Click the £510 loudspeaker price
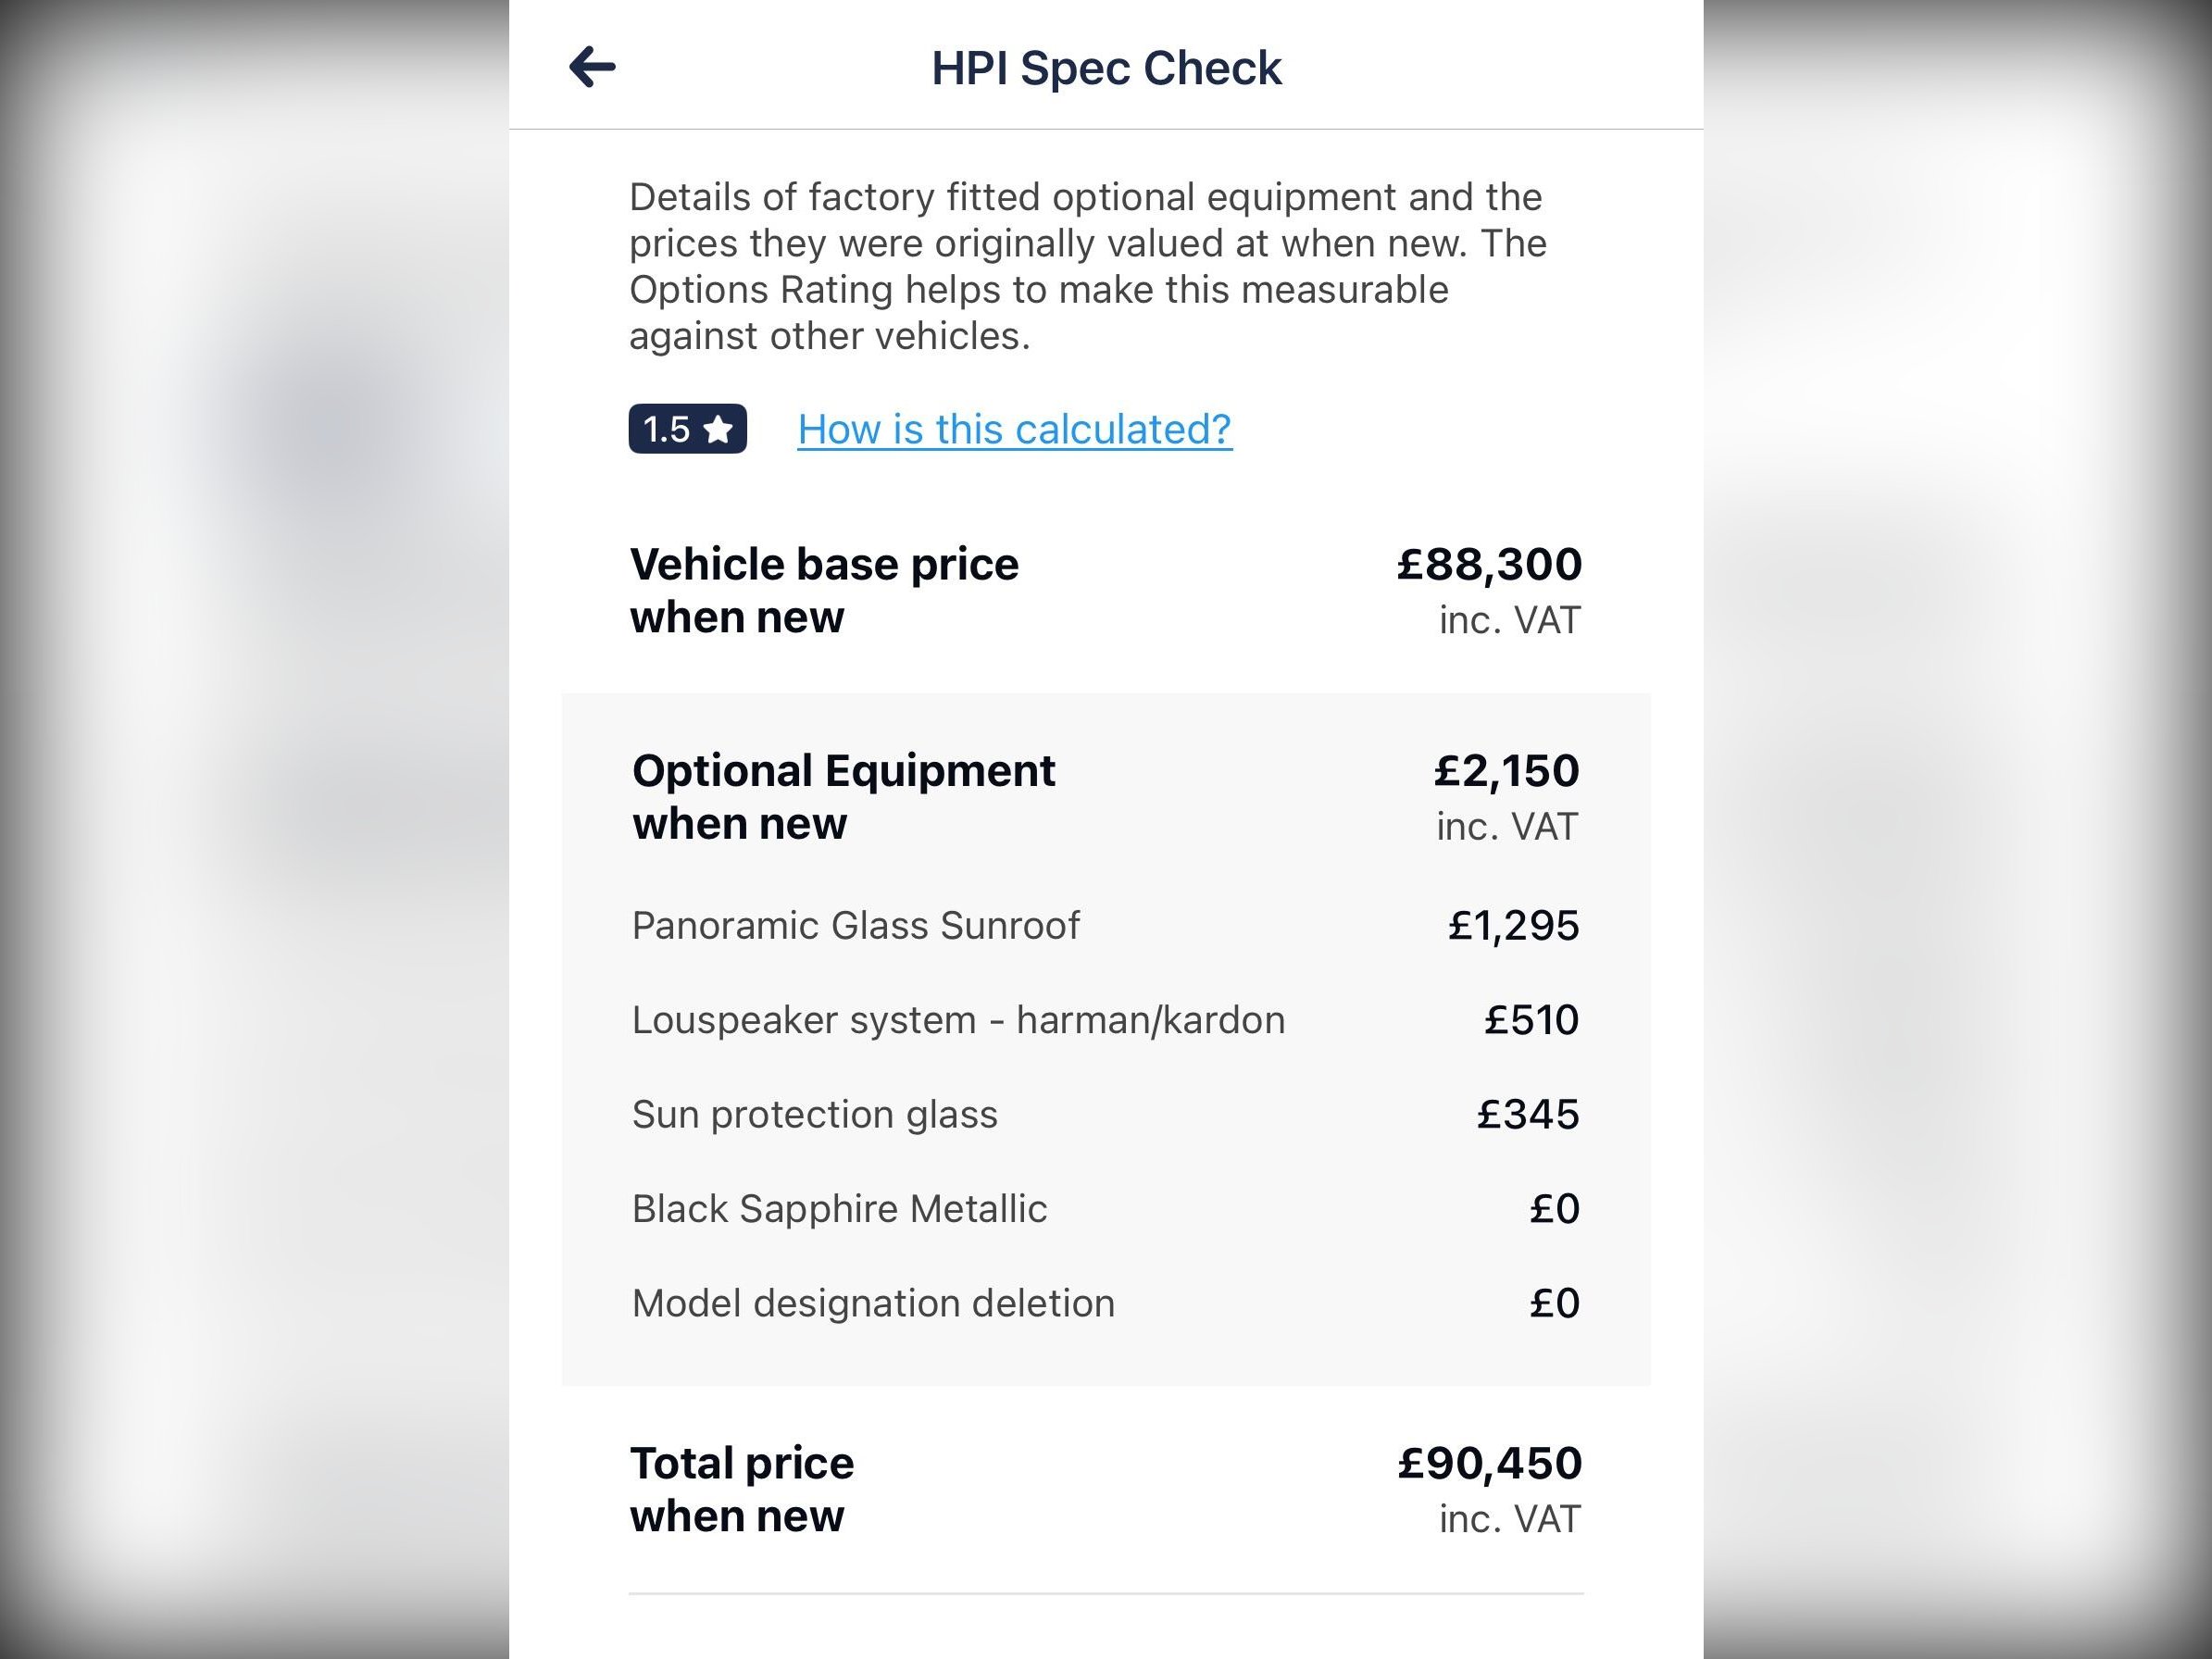 (x=1531, y=1020)
